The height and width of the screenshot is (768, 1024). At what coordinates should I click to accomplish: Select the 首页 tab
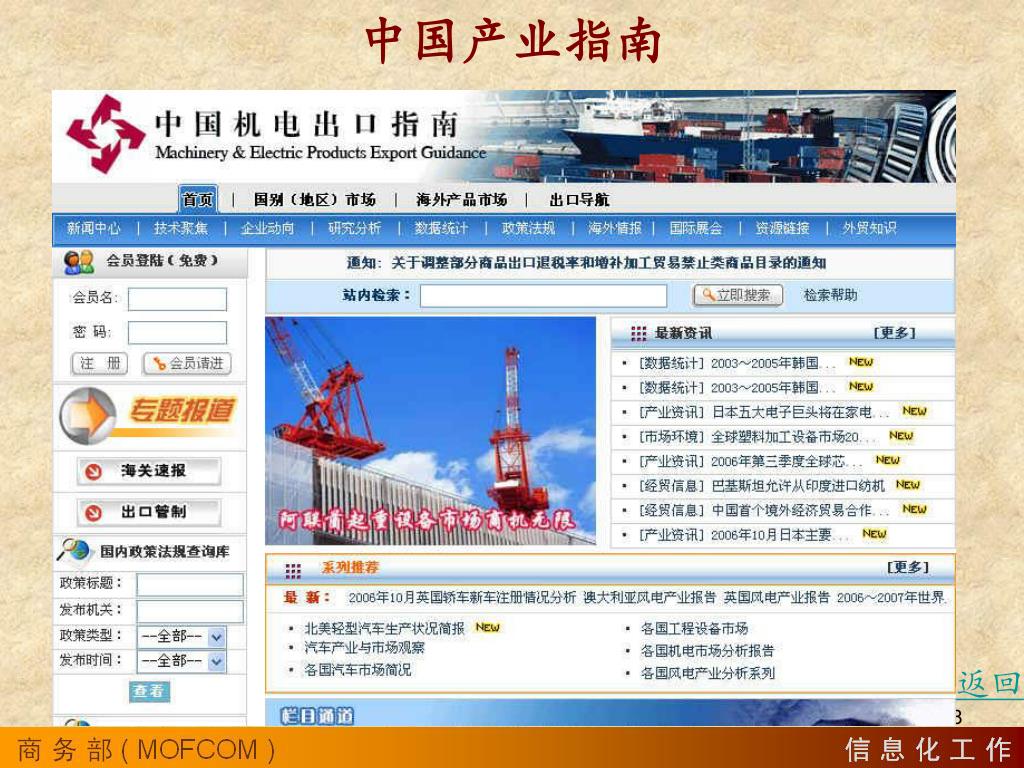[198, 199]
